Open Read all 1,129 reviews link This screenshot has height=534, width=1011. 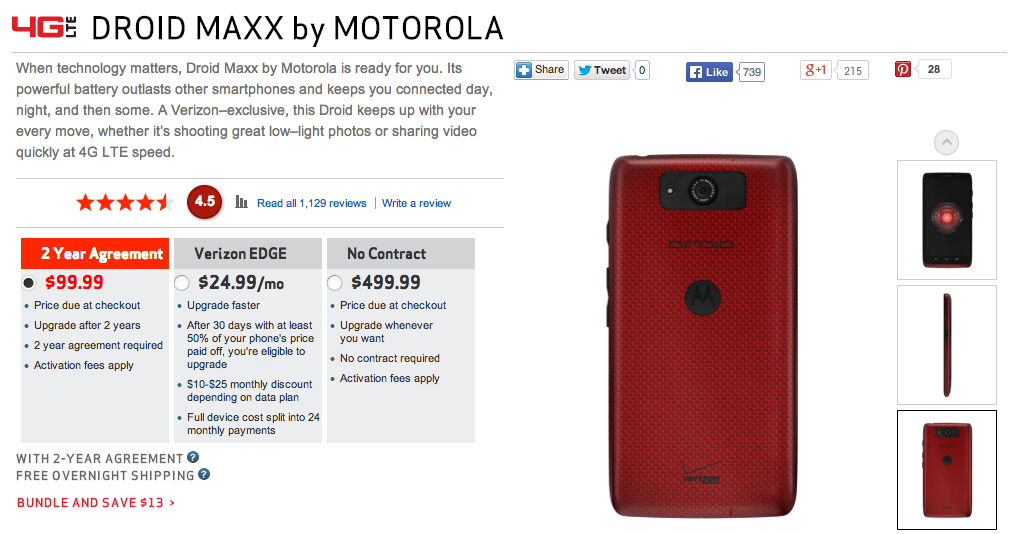[311, 203]
